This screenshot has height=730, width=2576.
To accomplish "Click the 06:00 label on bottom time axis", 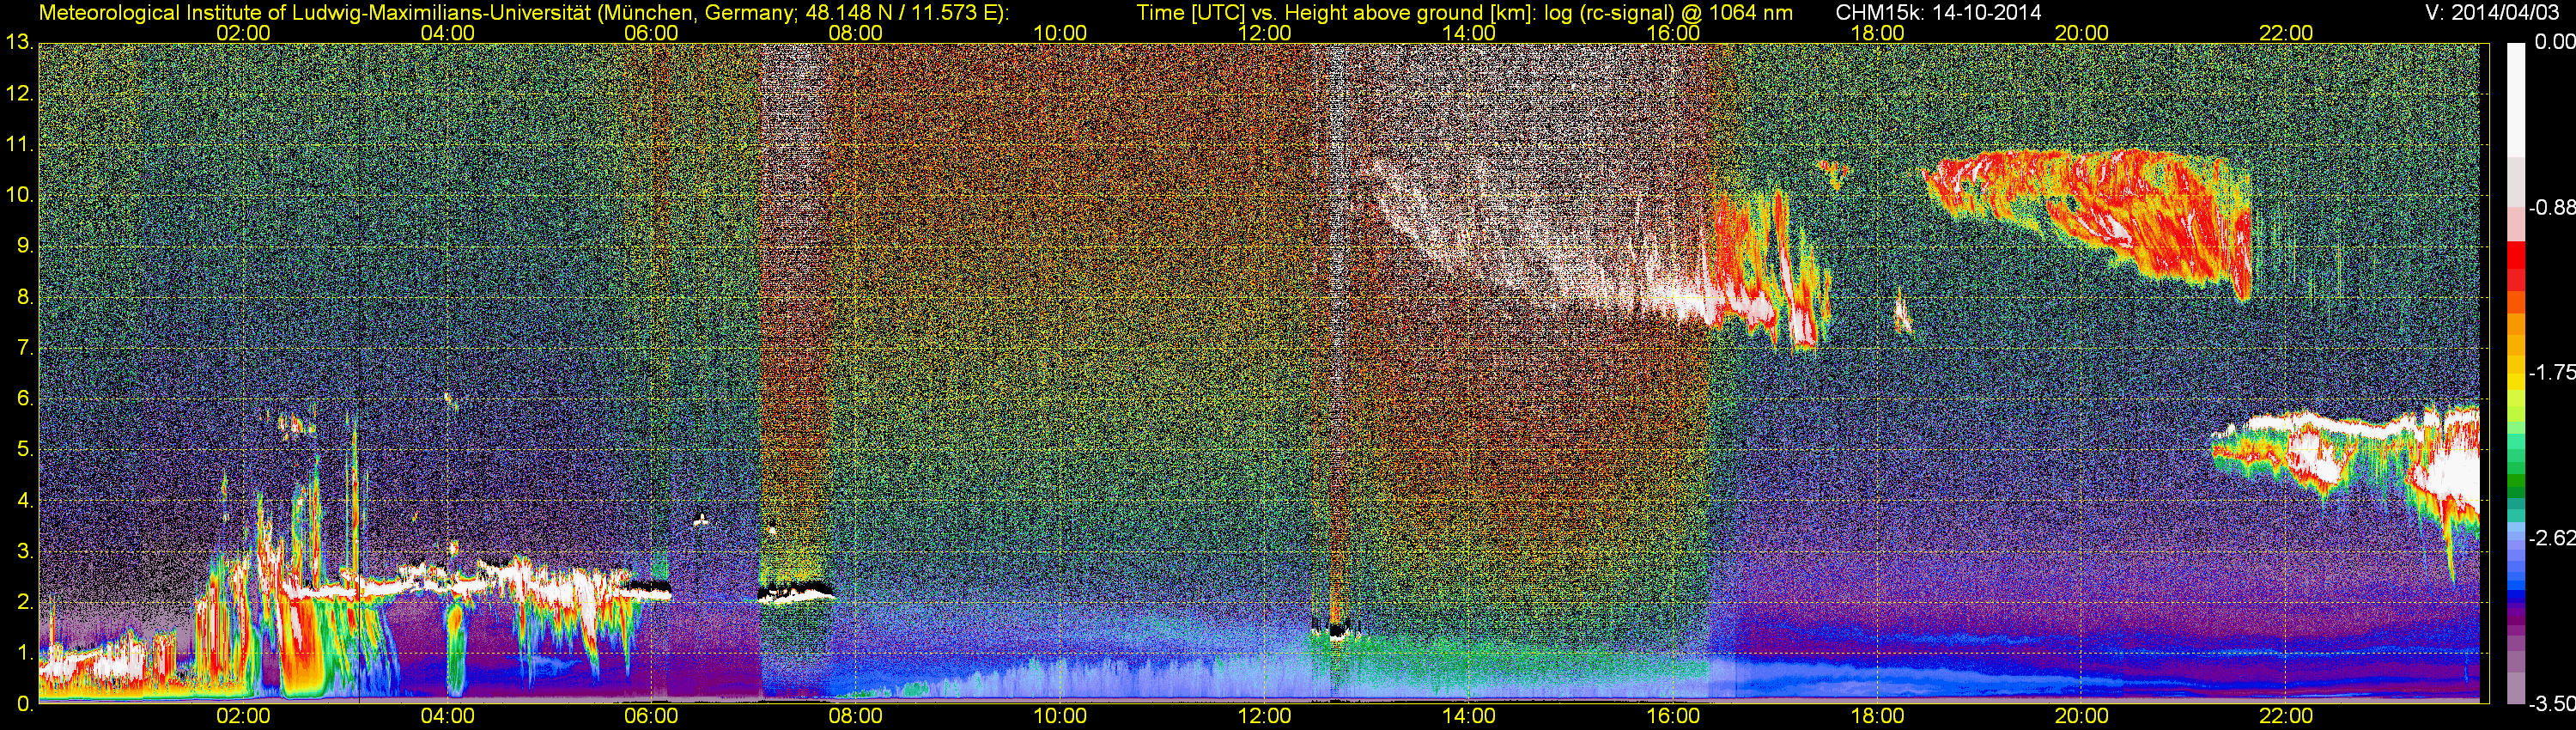I will (651, 716).
